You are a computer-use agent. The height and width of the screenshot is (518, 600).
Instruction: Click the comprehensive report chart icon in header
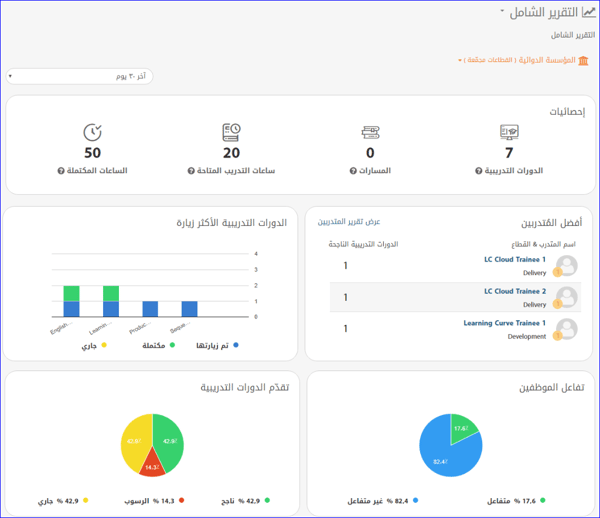point(589,12)
